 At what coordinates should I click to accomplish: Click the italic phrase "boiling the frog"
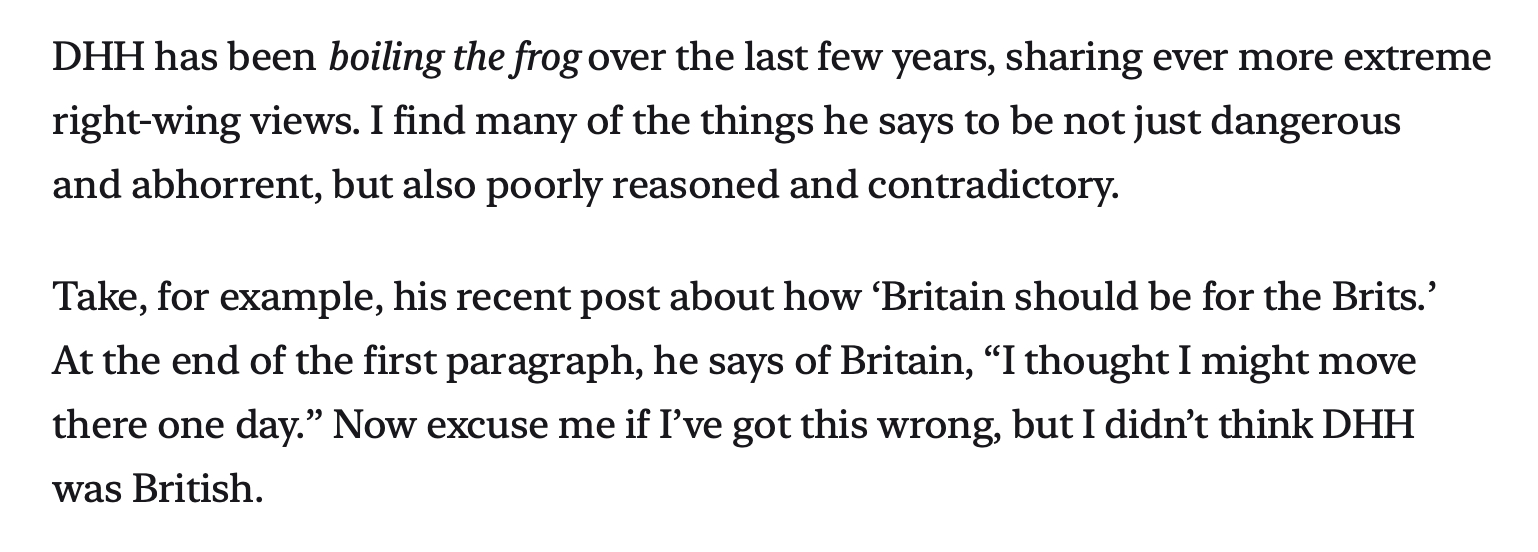(455, 58)
